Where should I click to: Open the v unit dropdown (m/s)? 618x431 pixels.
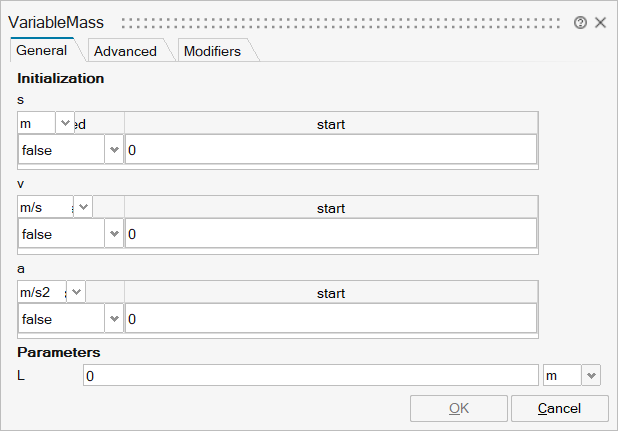point(83,207)
